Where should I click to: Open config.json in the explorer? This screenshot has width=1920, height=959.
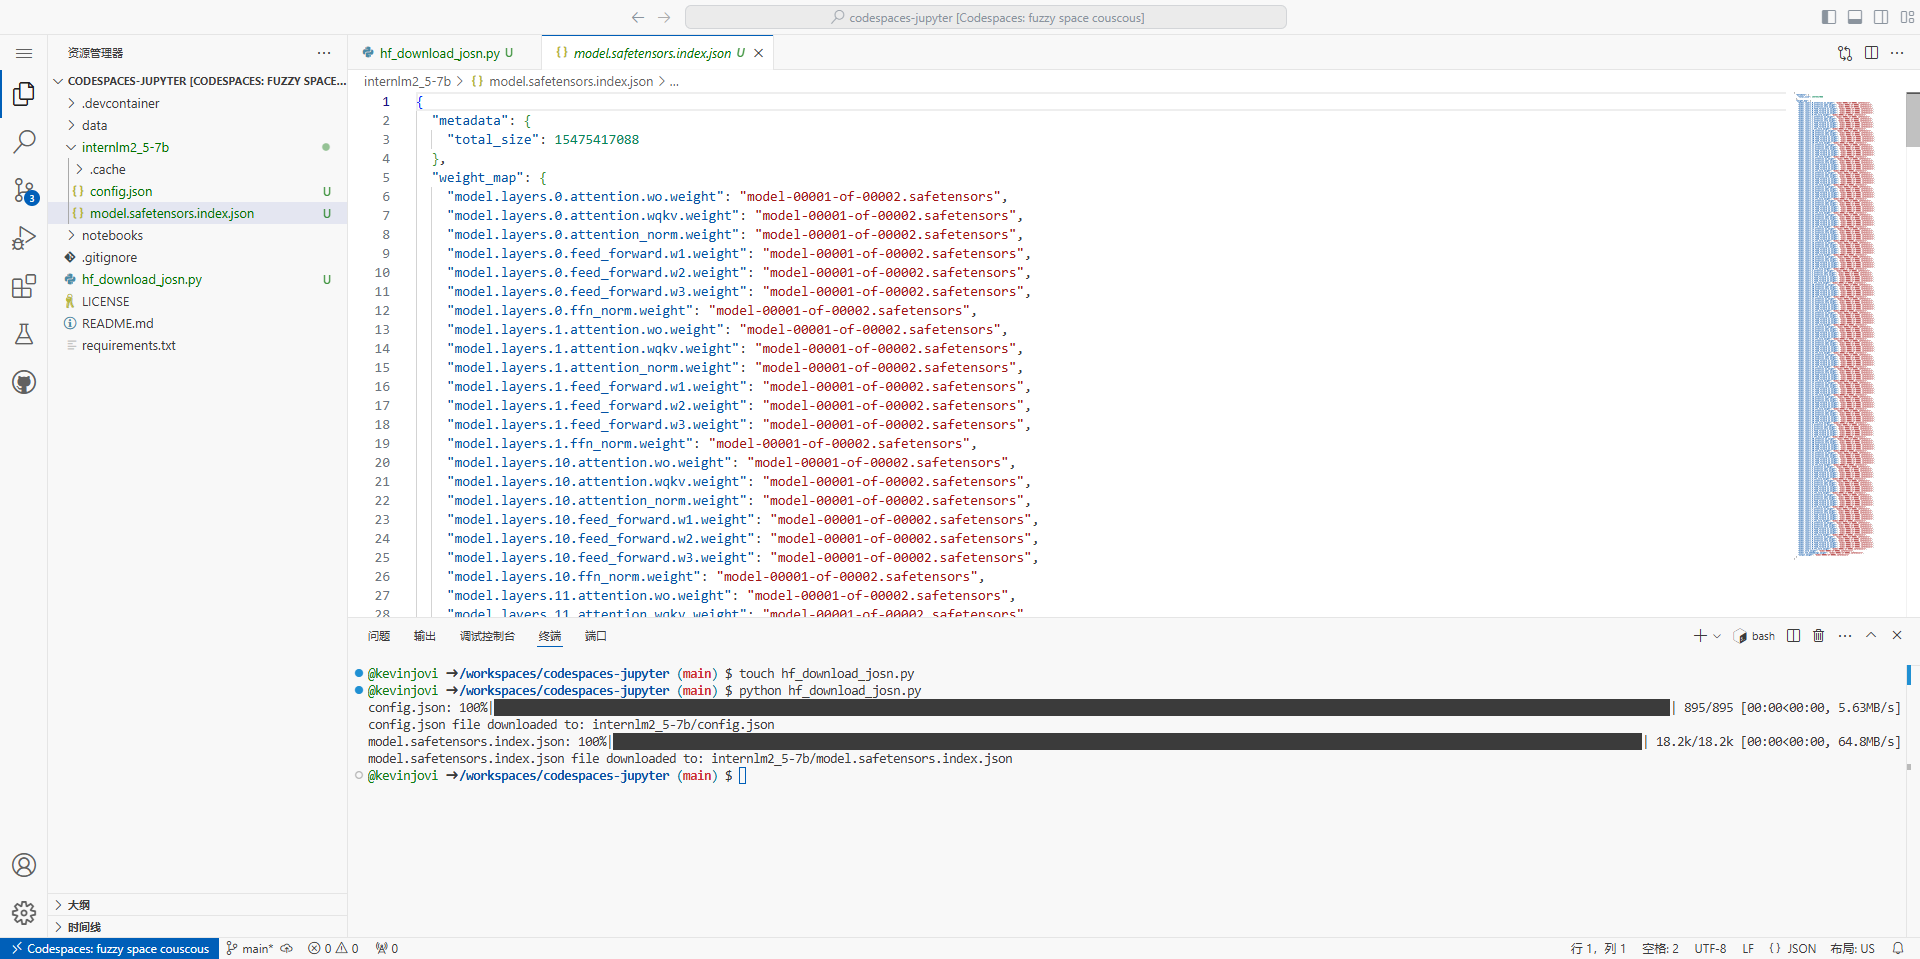click(121, 191)
